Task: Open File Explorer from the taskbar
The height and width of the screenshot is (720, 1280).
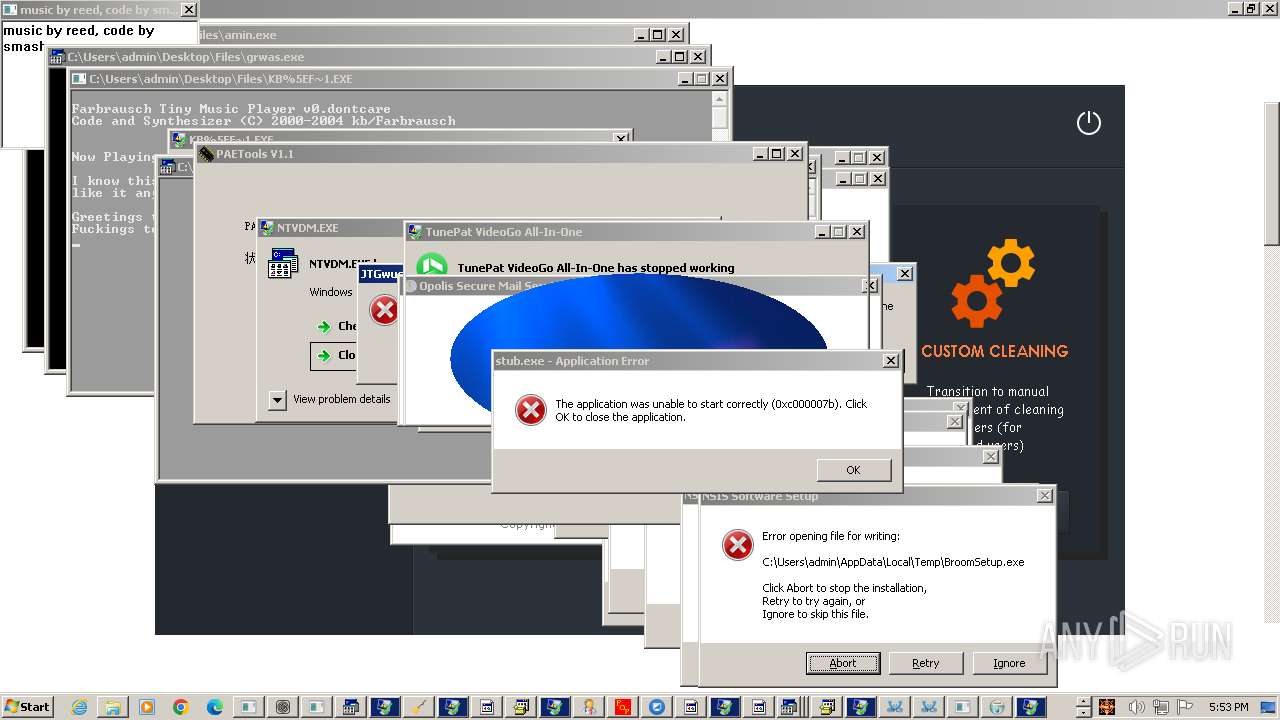Action: pos(113,707)
